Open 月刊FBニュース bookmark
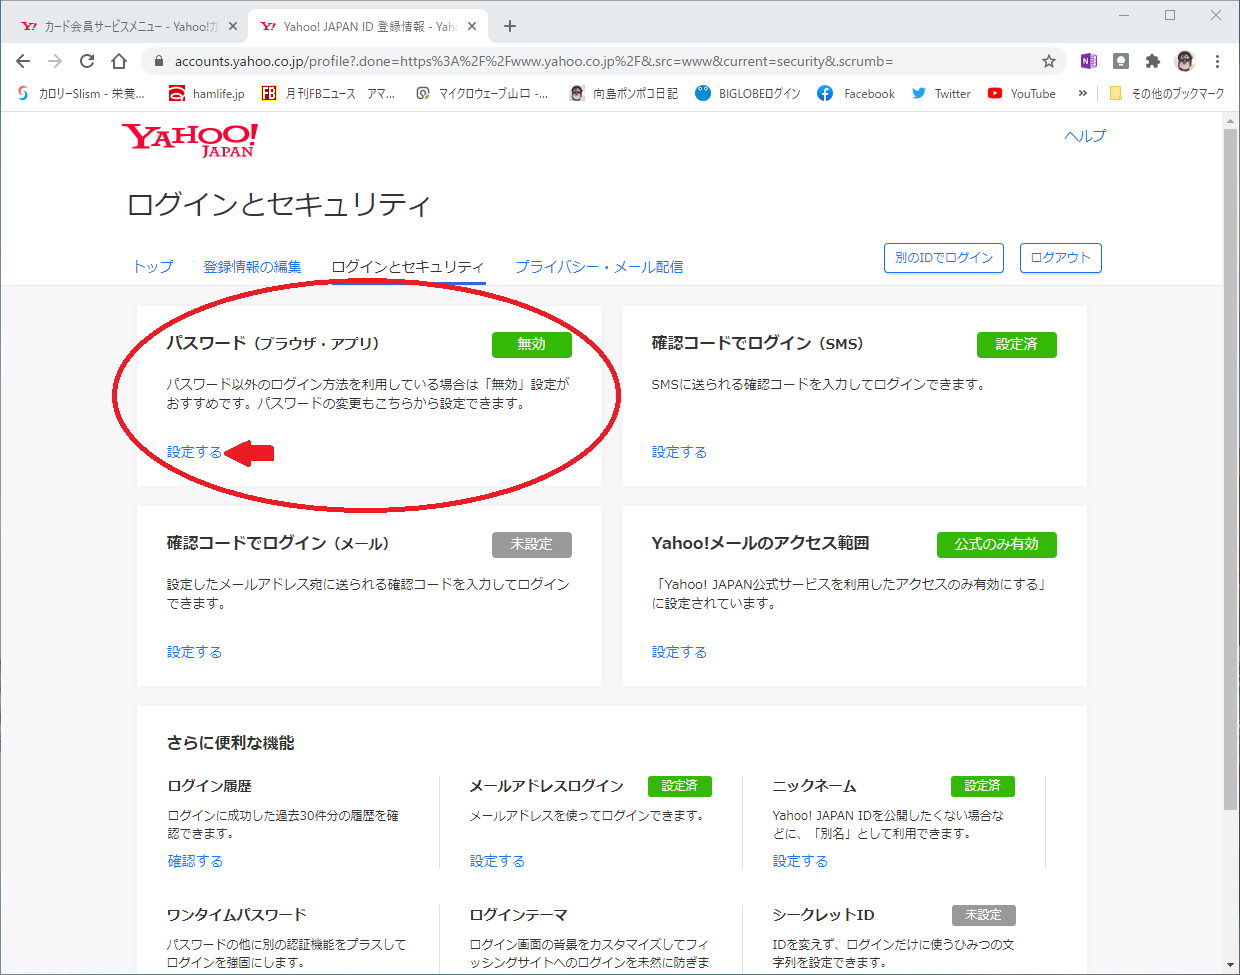 tap(328, 93)
